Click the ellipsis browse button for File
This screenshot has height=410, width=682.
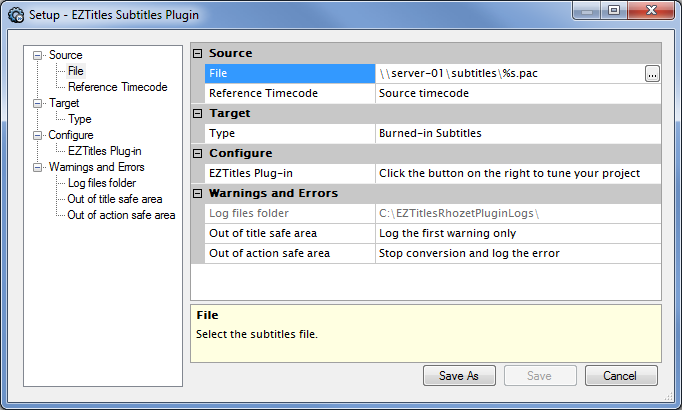[652, 73]
